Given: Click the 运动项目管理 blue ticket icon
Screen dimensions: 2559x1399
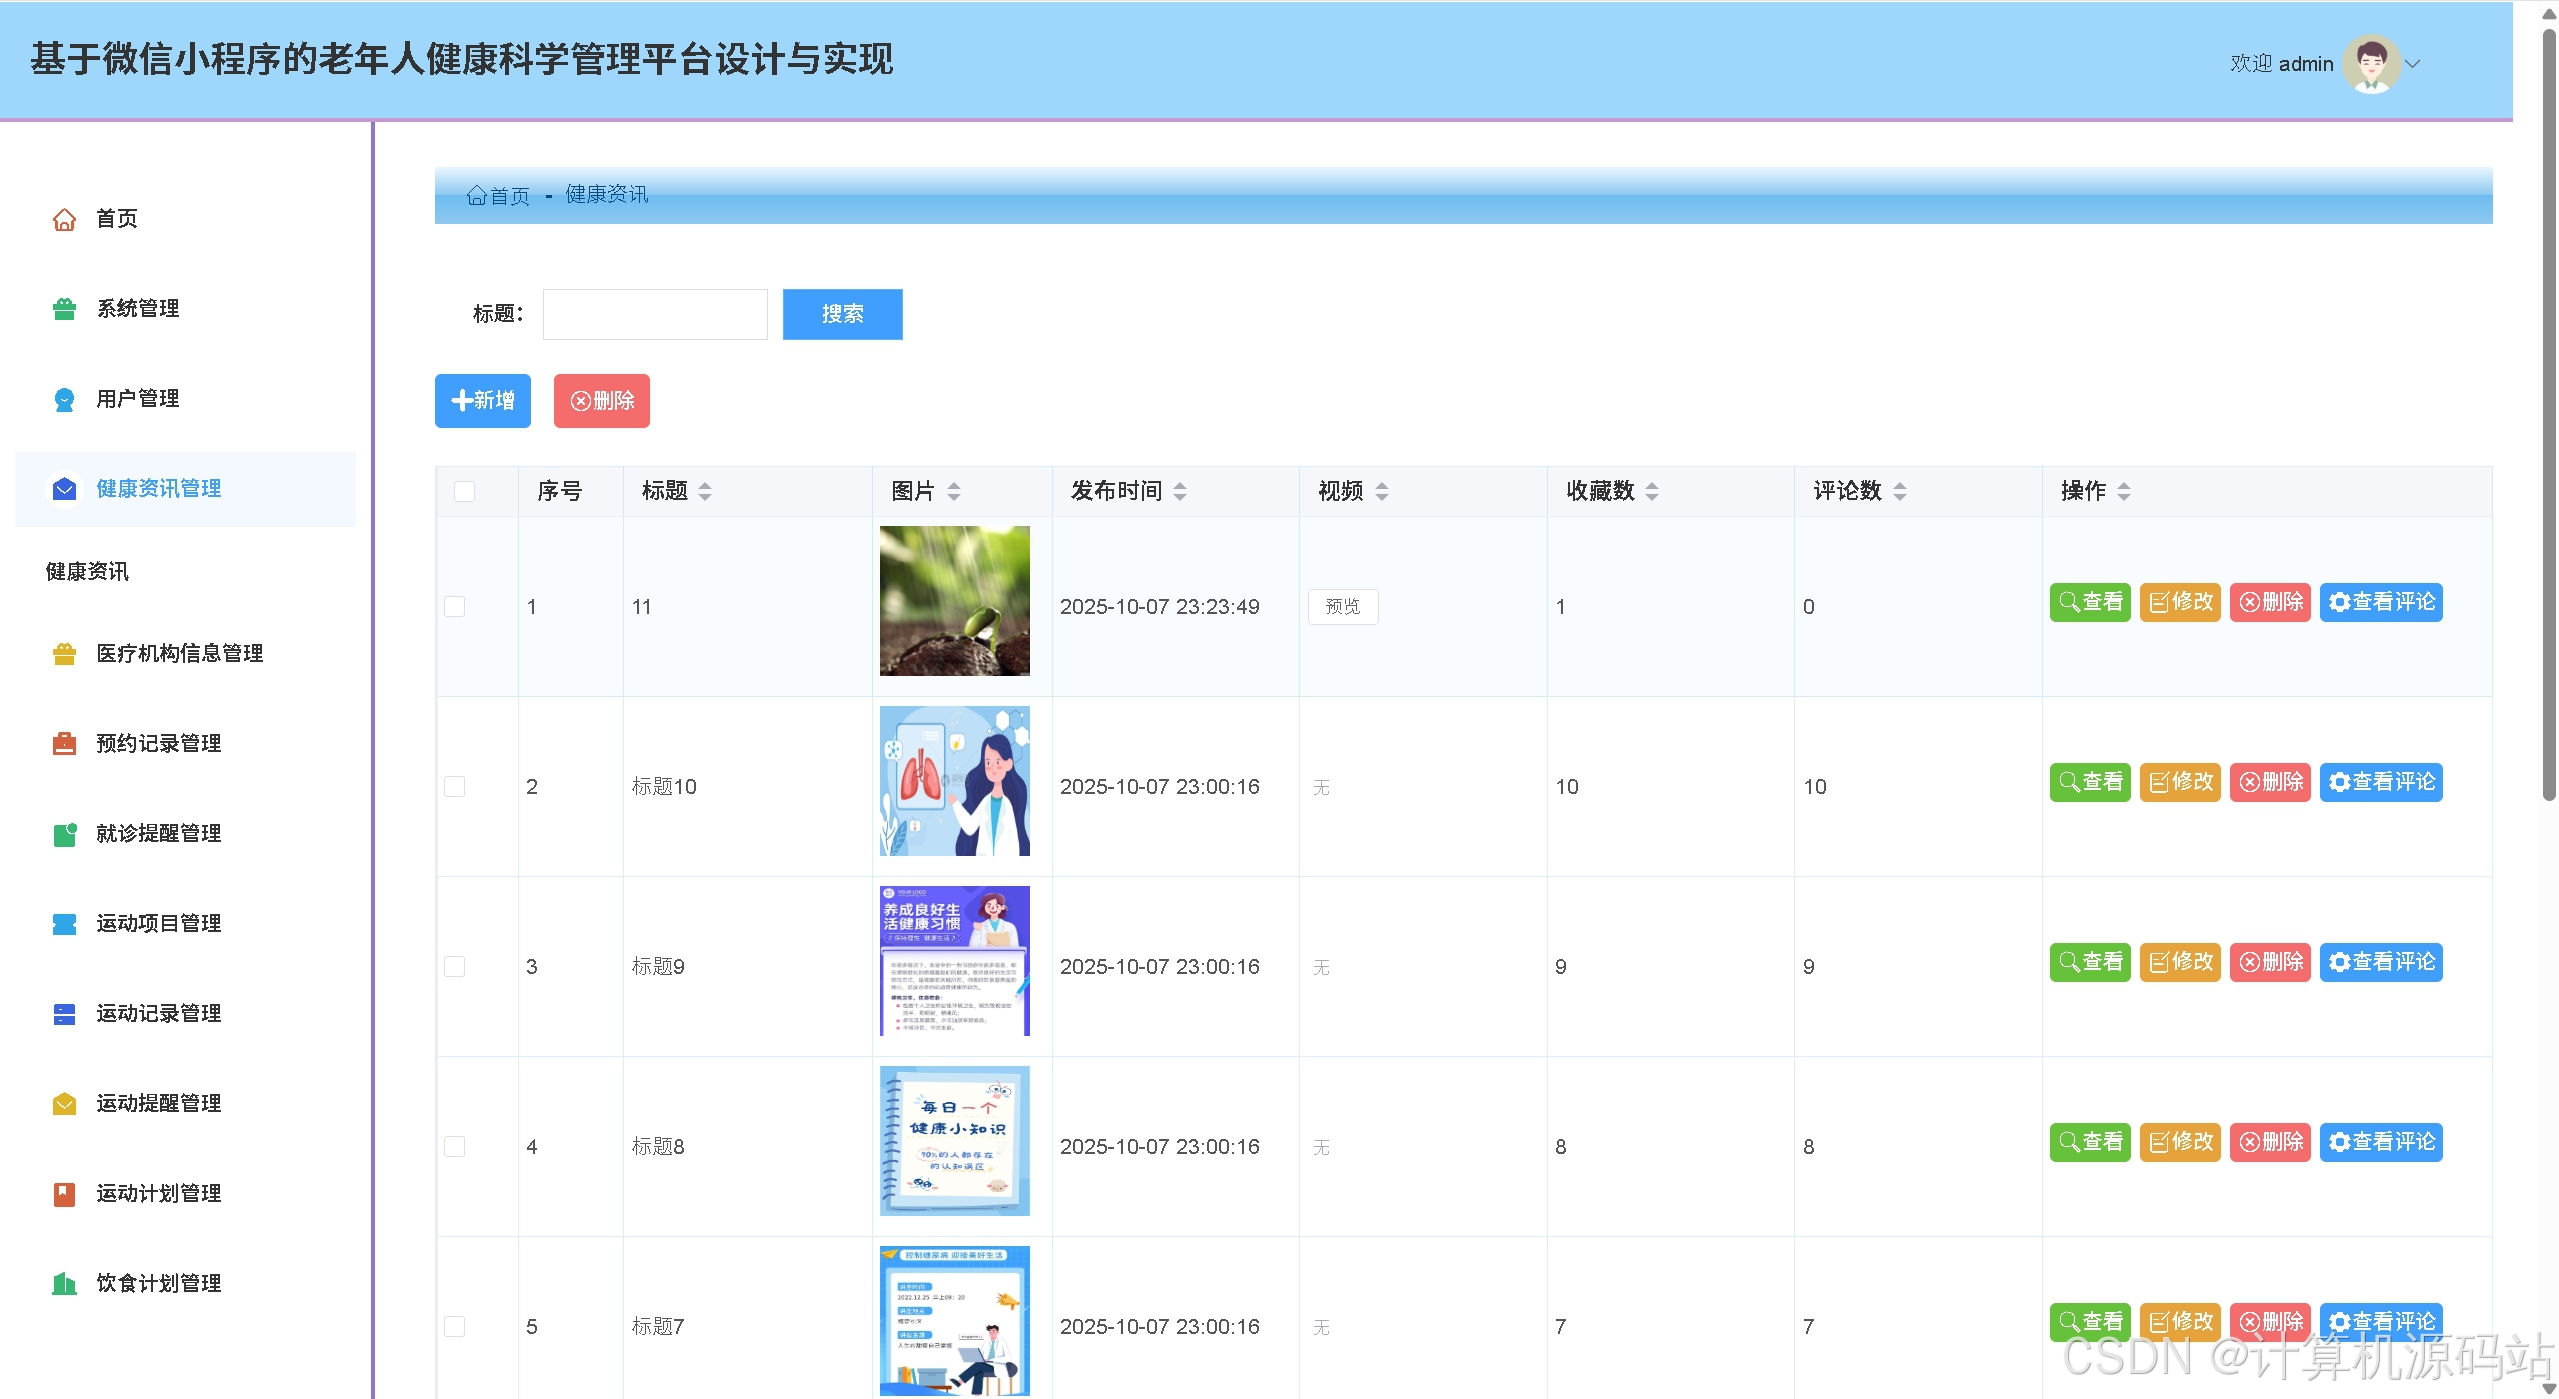Looking at the screenshot, I should tap(64, 924).
